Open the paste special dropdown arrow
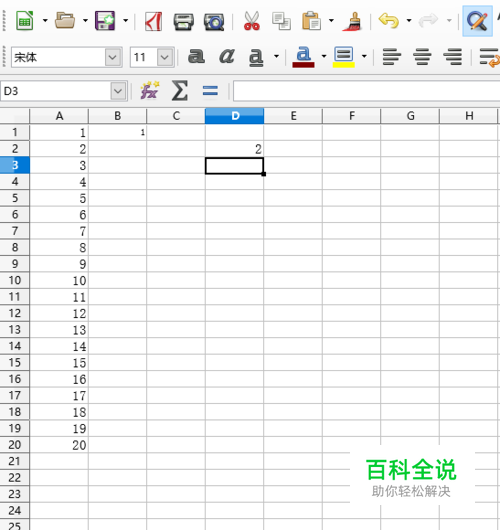Image resolution: width=500 pixels, height=530 pixels. click(x=331, y=21)
